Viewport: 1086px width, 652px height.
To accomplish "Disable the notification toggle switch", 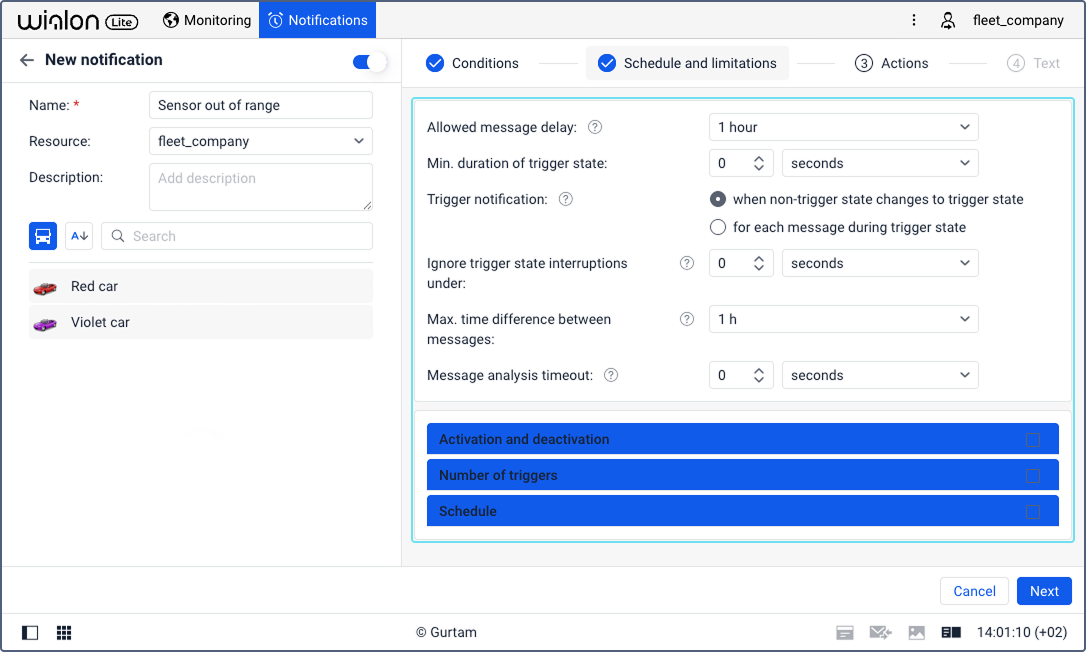I will click(369, 62).
